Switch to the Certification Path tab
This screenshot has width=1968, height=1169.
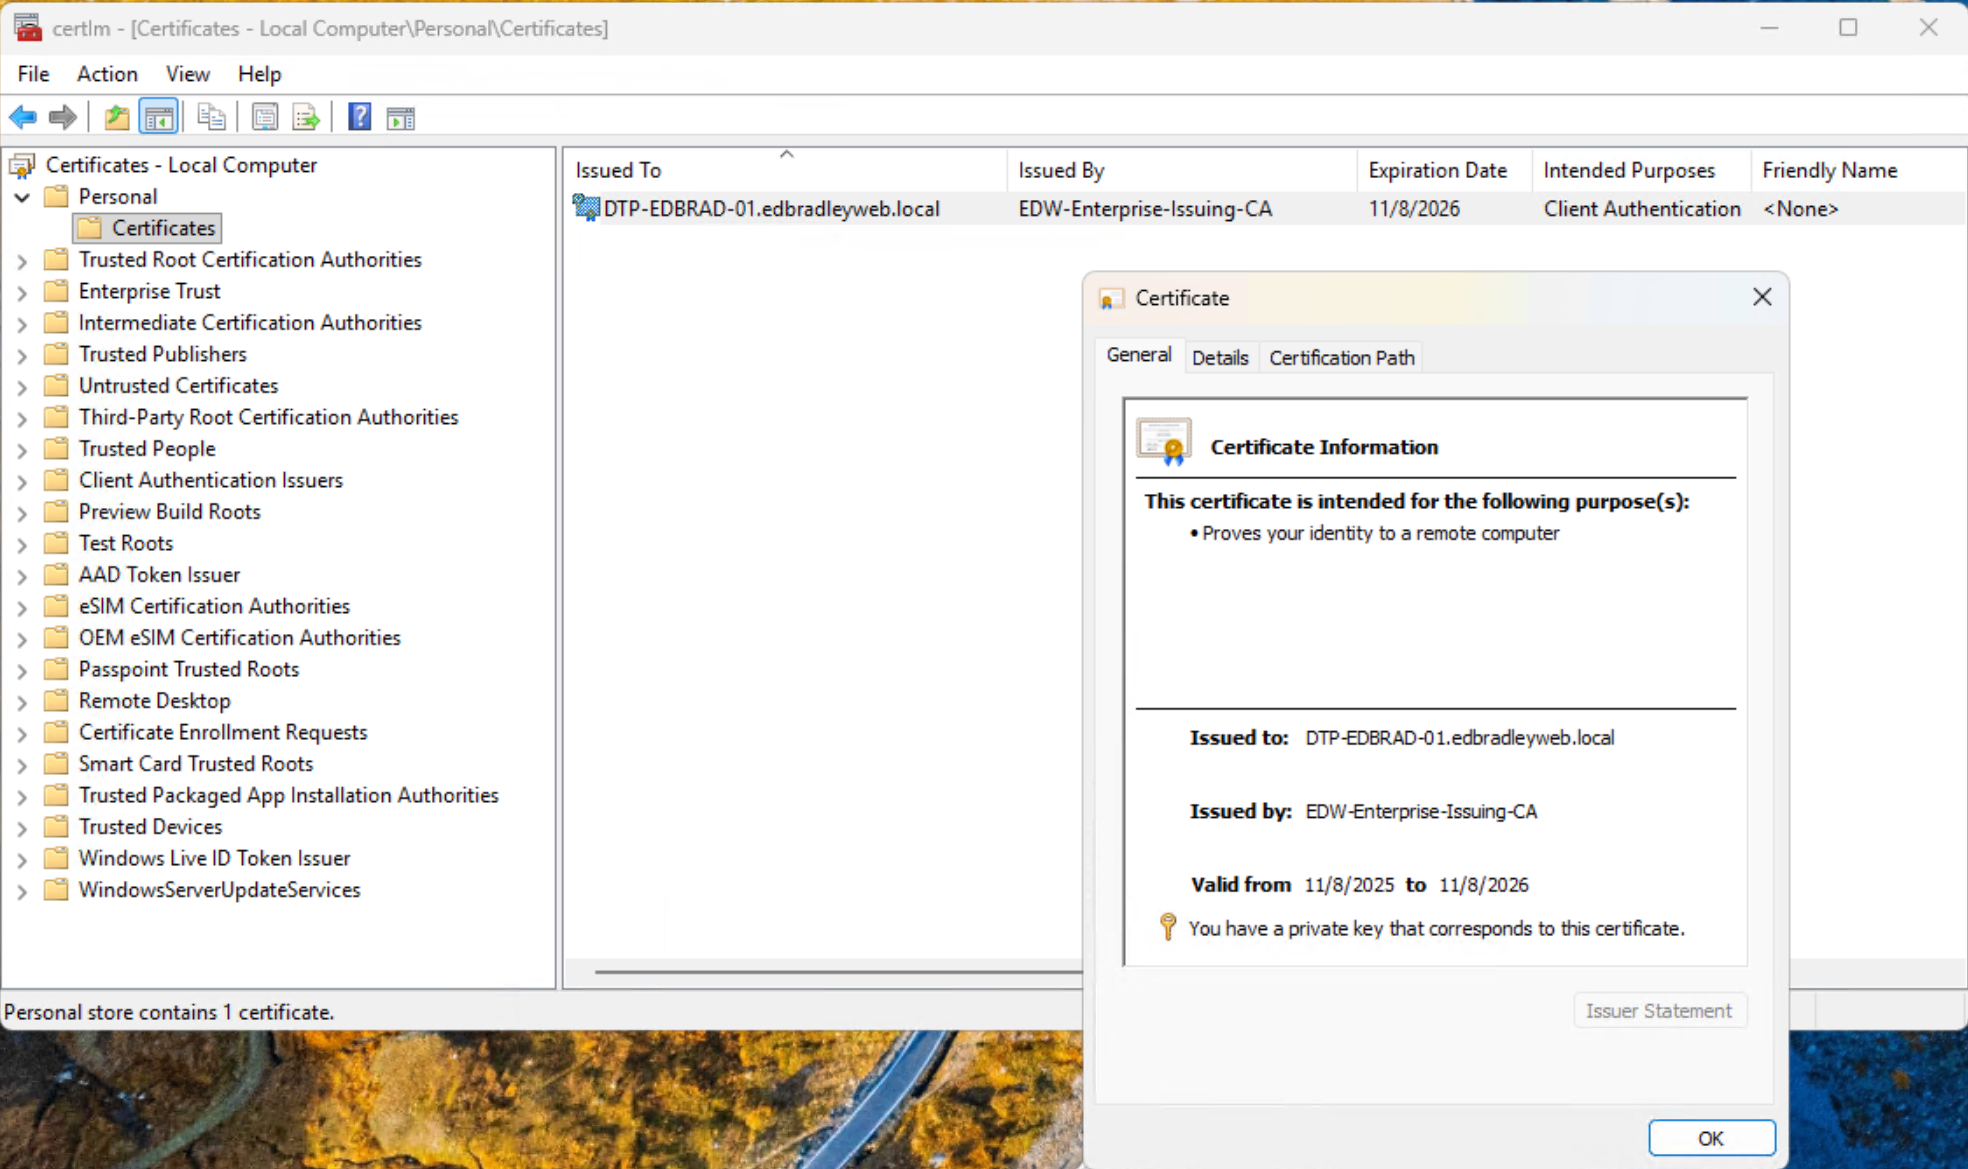click(1341, 357)
